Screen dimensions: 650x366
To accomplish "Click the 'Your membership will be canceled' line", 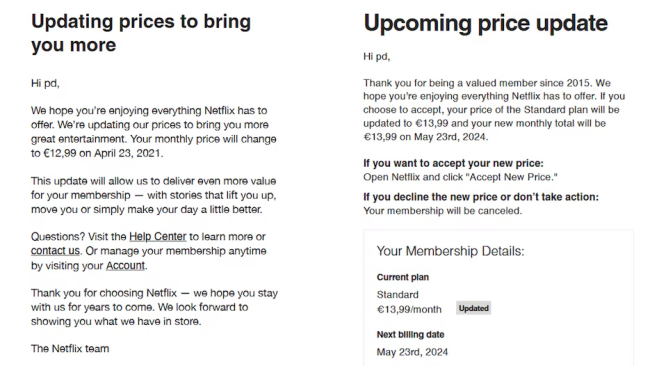I will click(x=442, y=211).
